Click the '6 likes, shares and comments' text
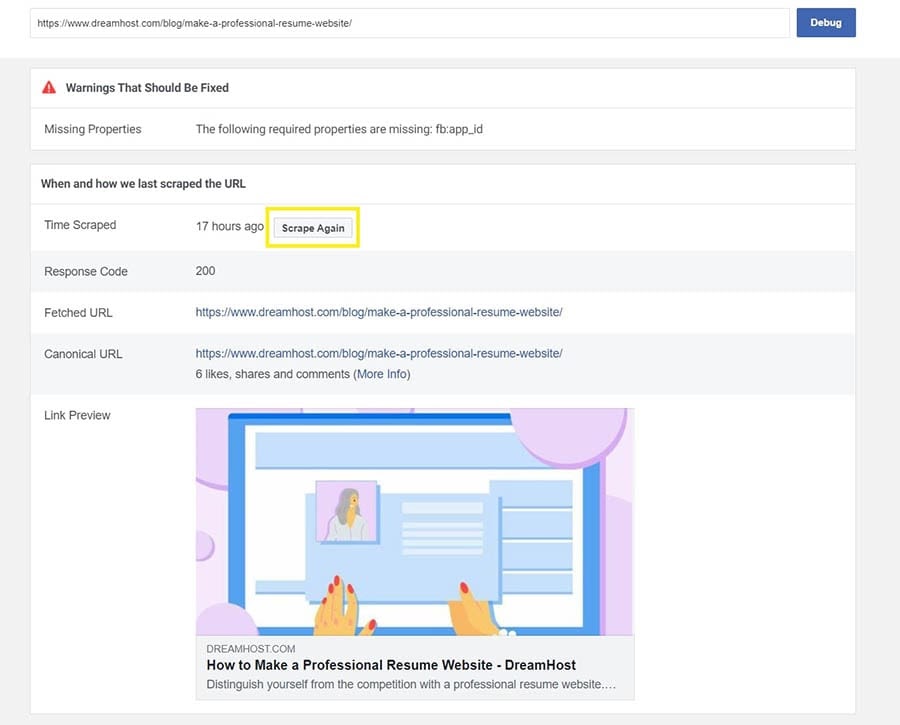This screenshot has width=900, height=725. click(x=272, y=374)
